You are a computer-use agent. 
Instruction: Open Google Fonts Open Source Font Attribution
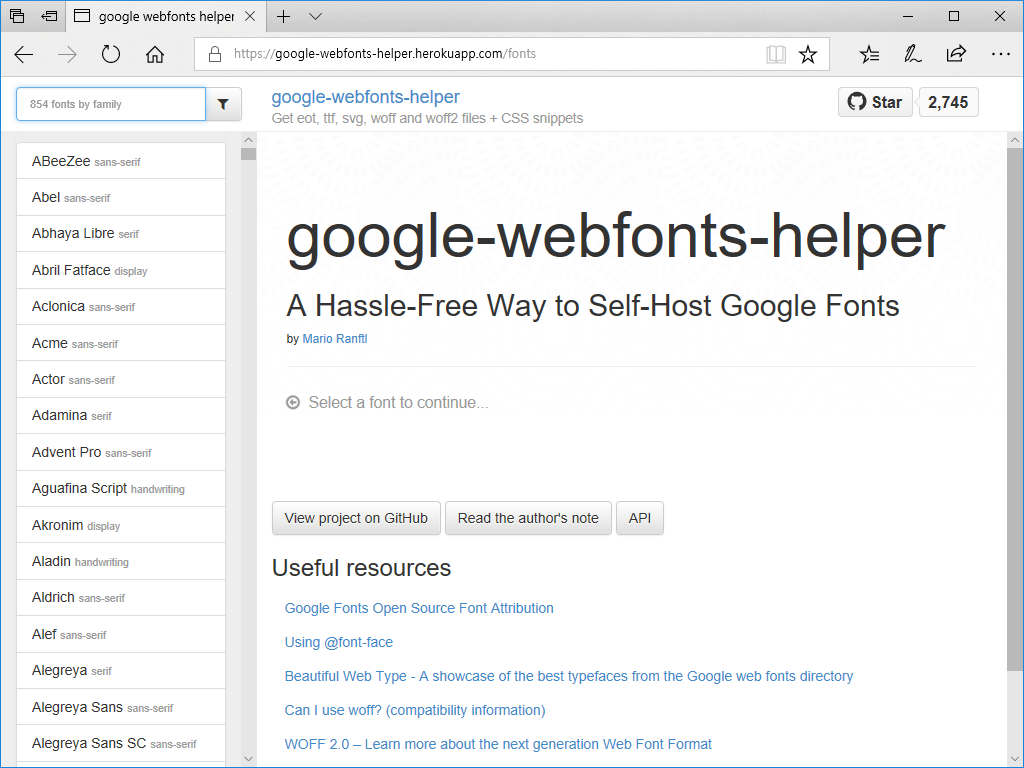[419, 608]
